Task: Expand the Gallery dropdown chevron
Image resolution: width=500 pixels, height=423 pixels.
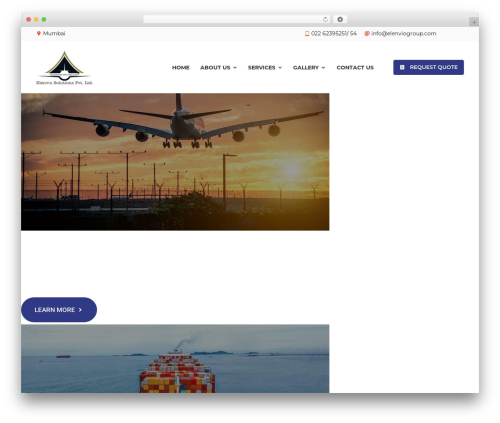Action: 323,68
